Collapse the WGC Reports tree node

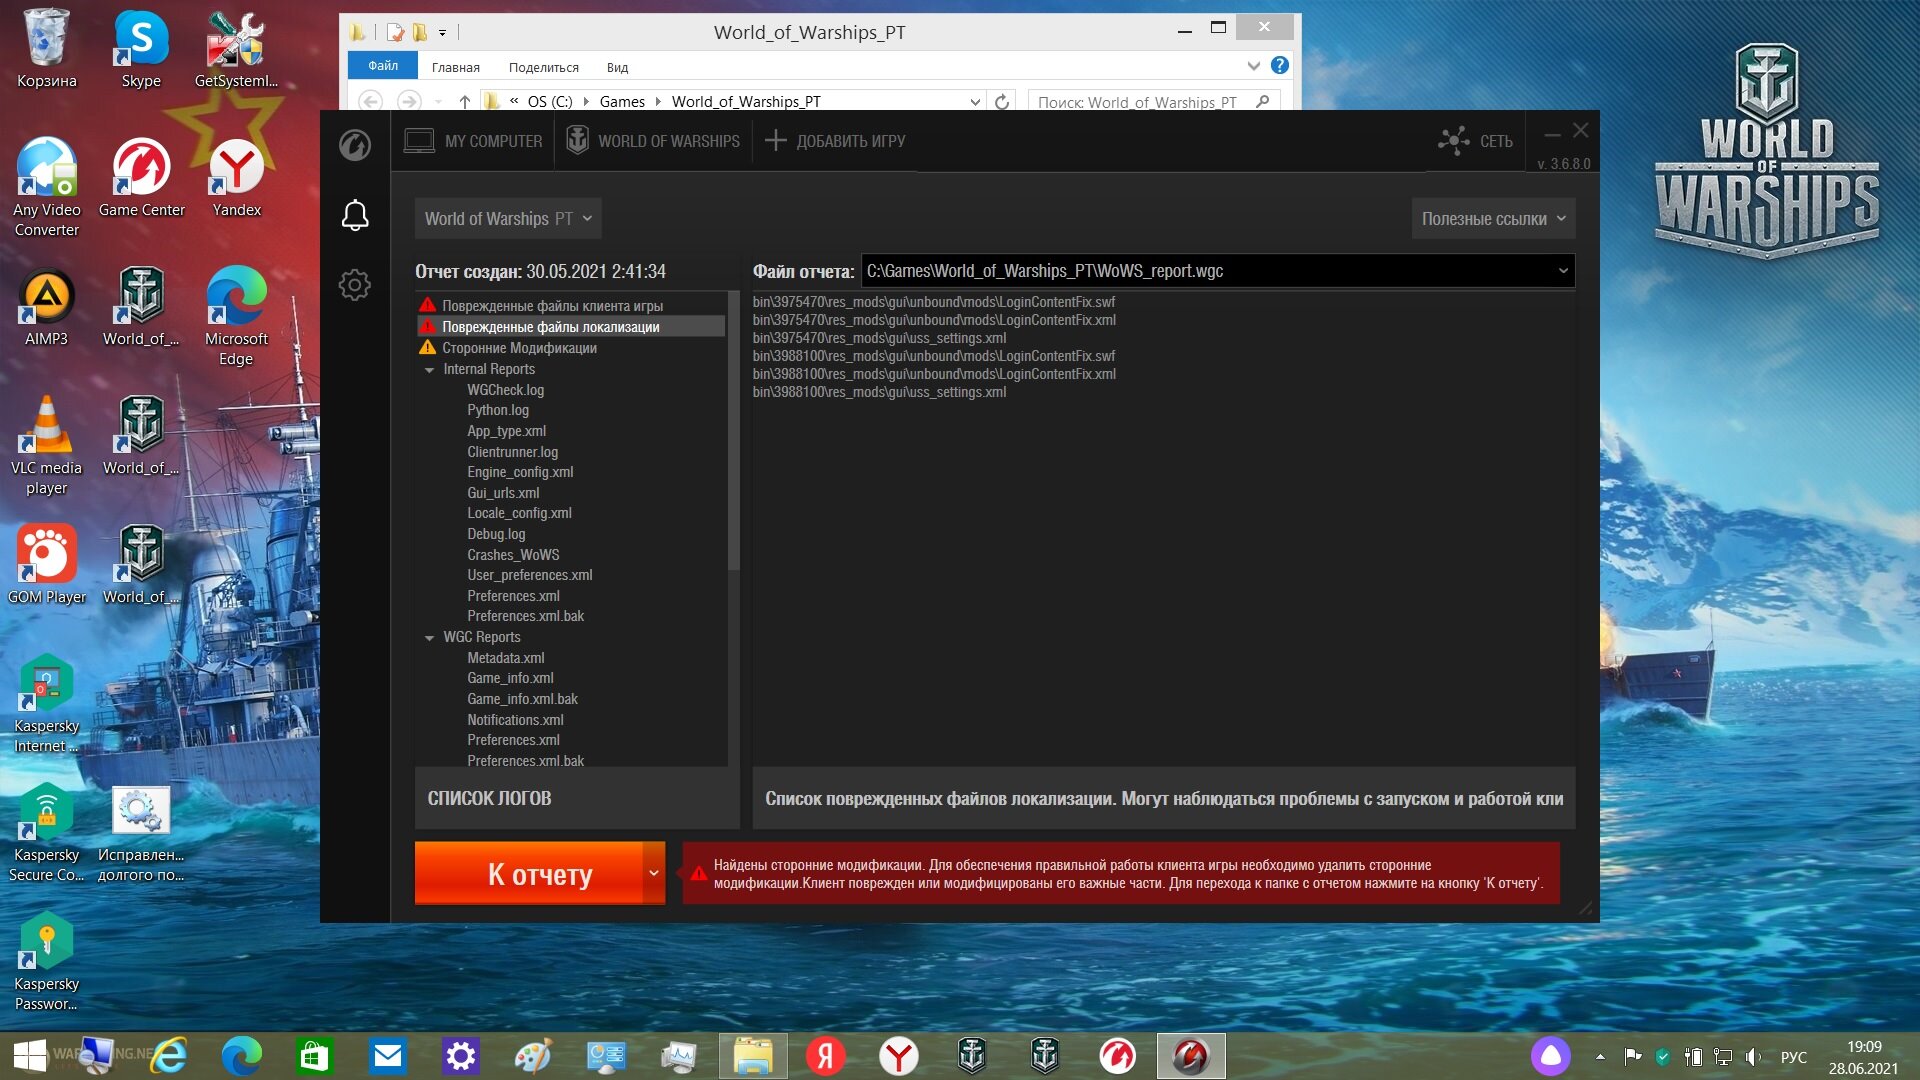tap(430, 638)
